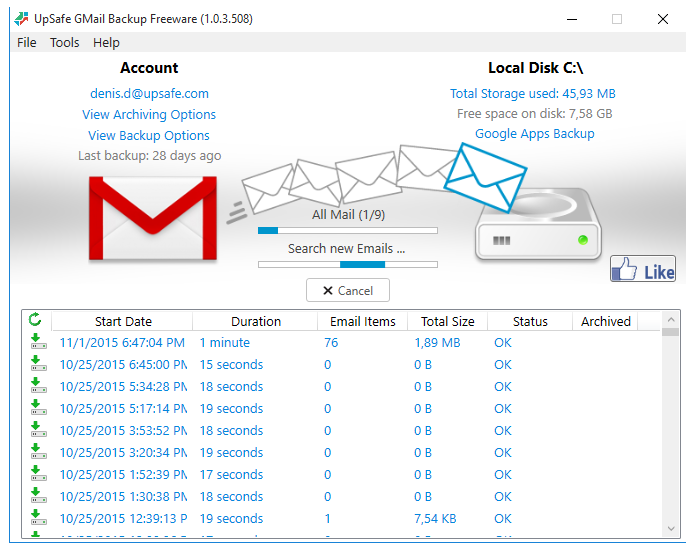Click the backup list scrollbar thumb
The width and height of the screenshot is (690, 546).
coord(671,332)
